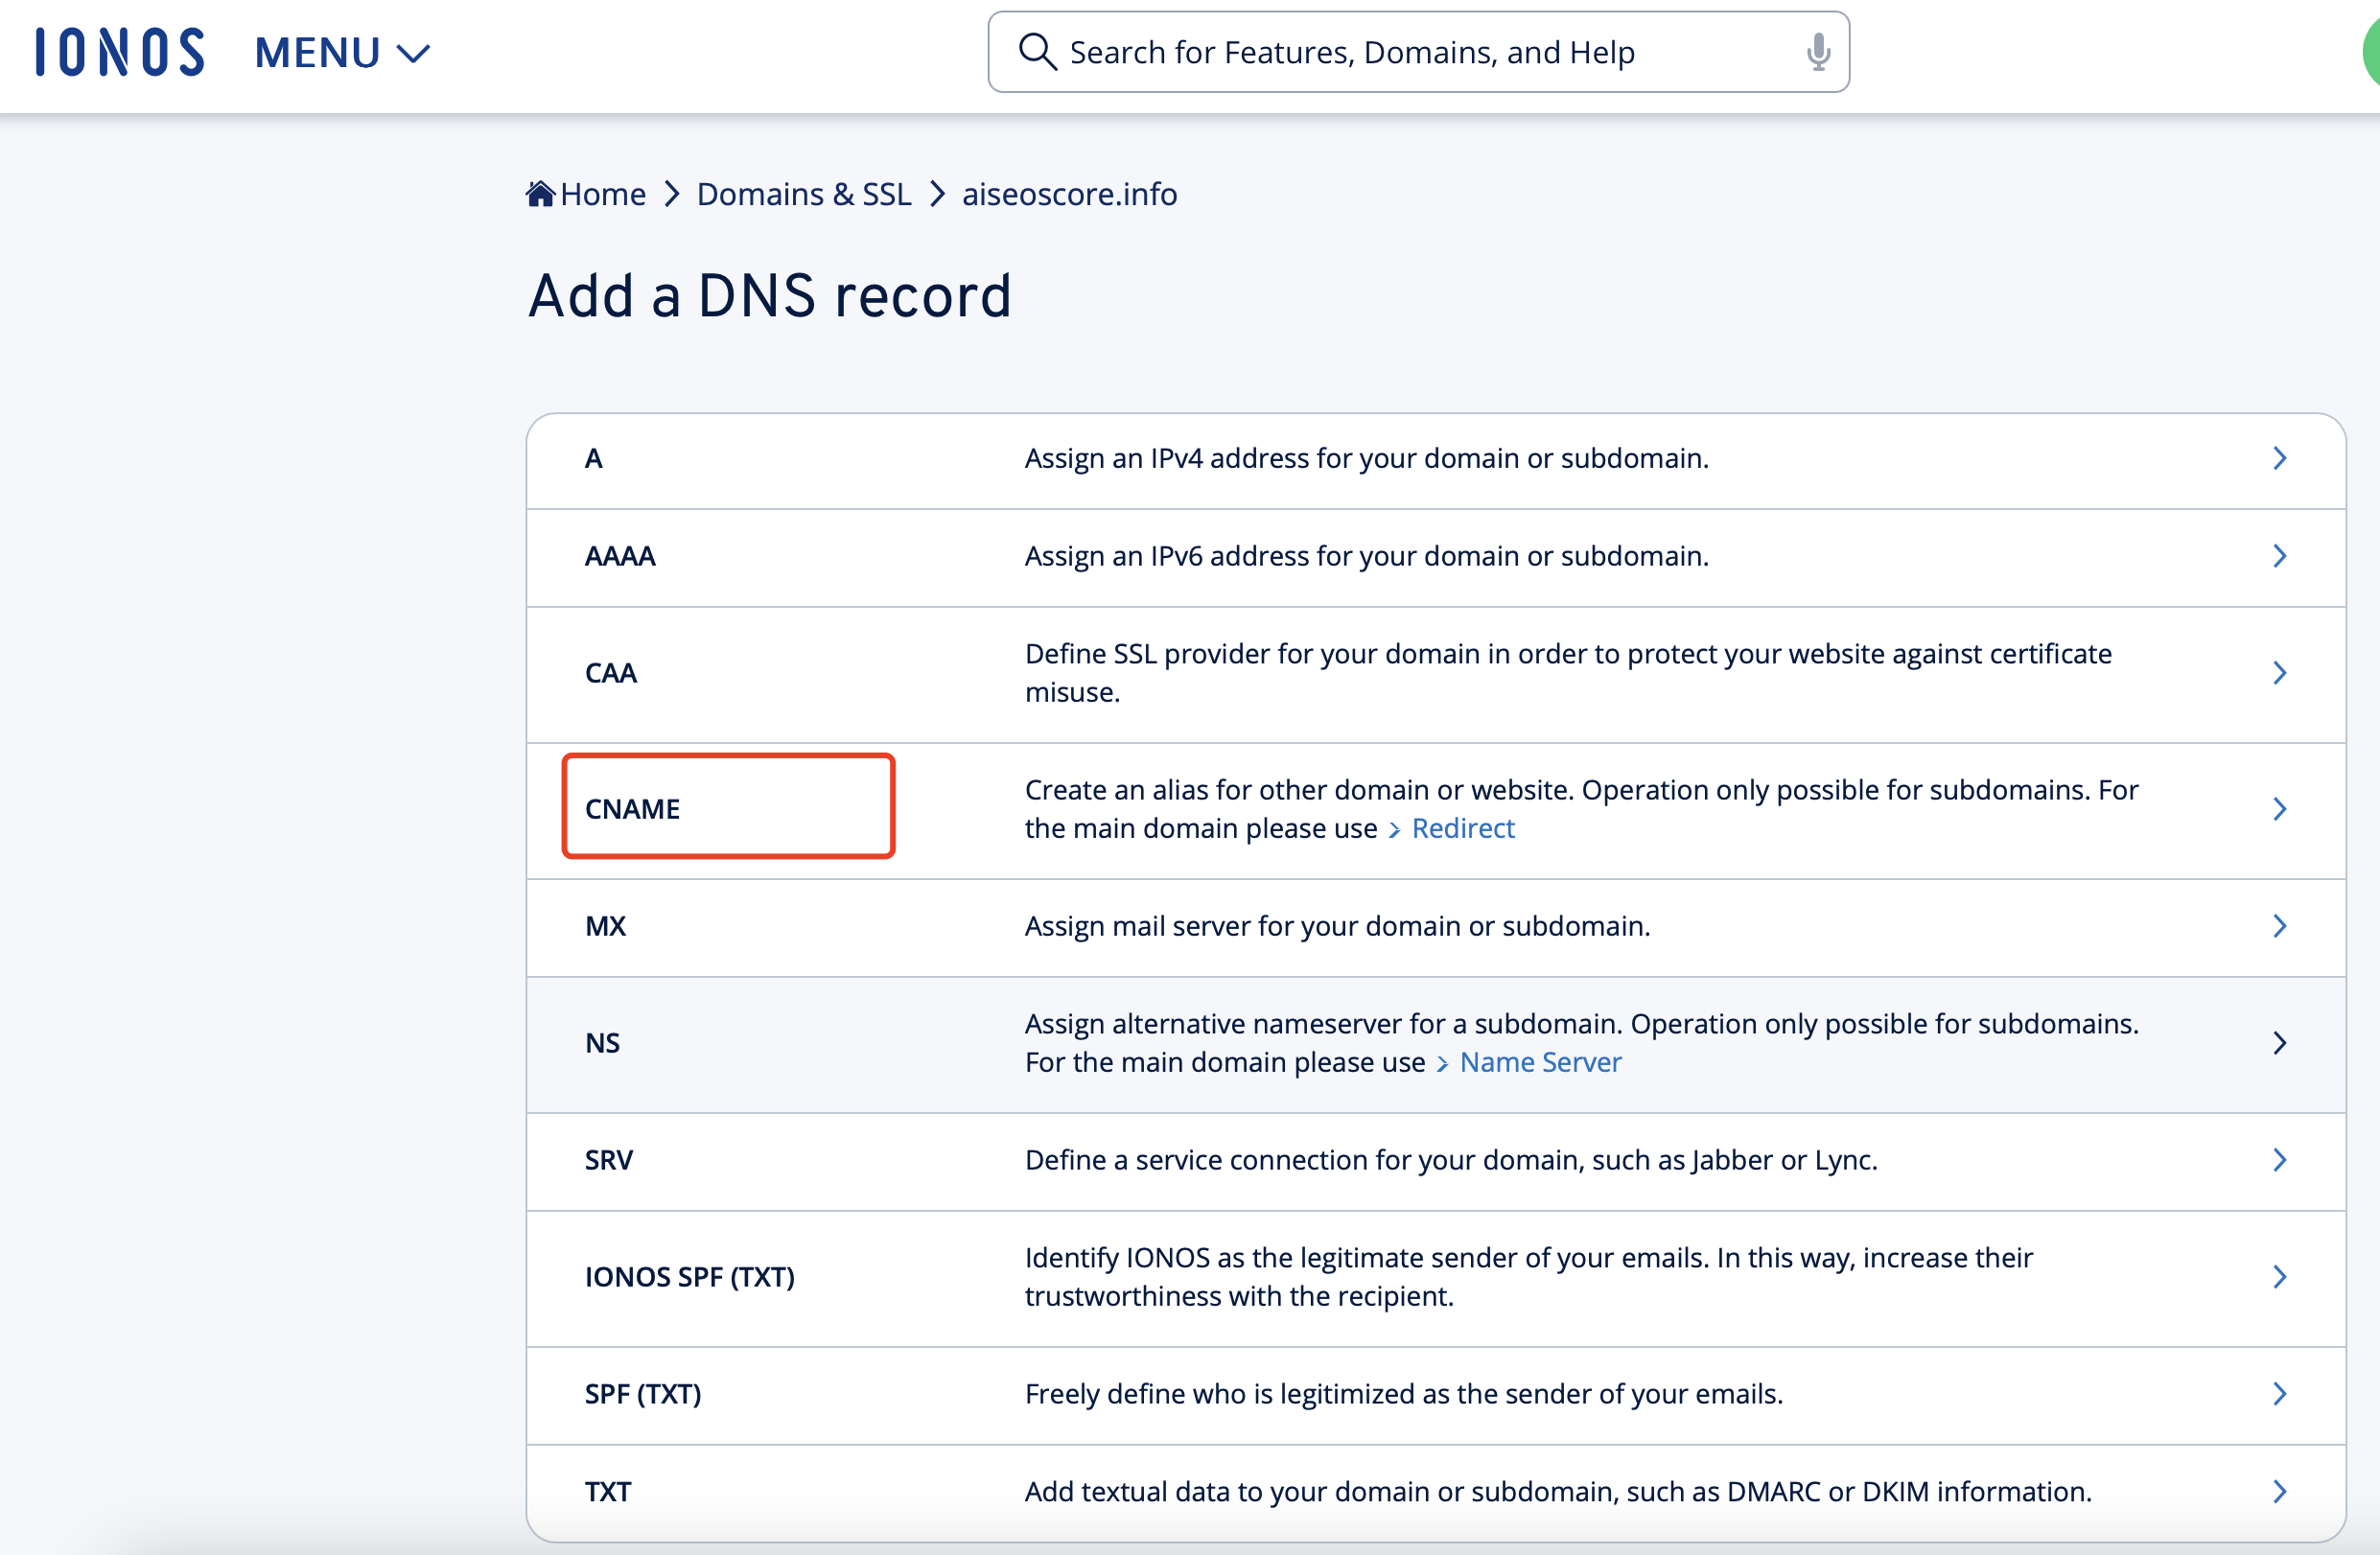Click the Home house icon in breadcrumb
This screenshot has height=1555, width=2380.
[x=540, y=193]
